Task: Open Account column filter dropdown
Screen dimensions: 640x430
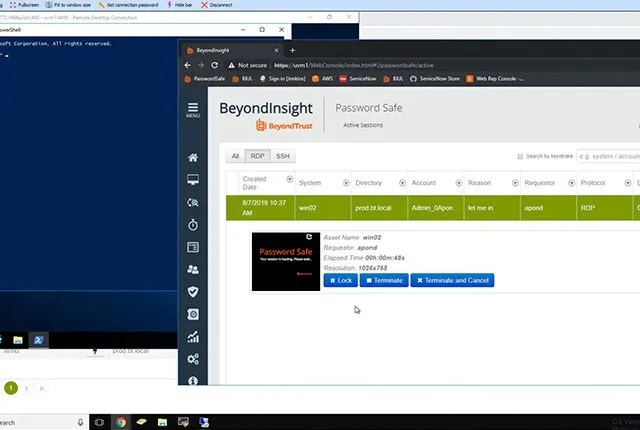Action: [x=458, y=183]
